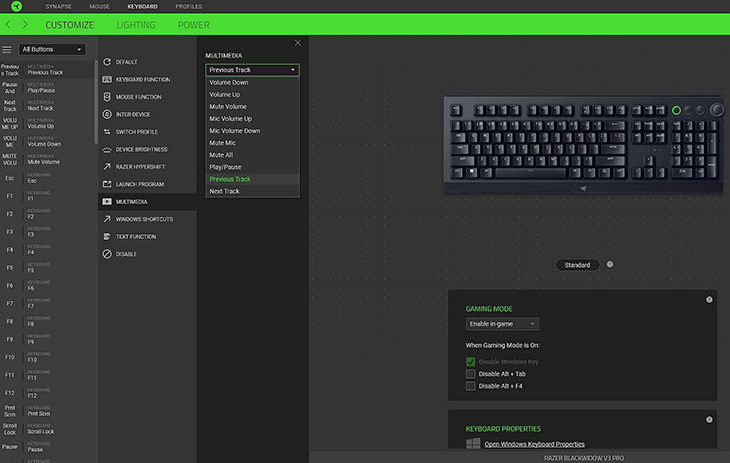Select the highlighted Previous Track list option

tap(252, 179)
